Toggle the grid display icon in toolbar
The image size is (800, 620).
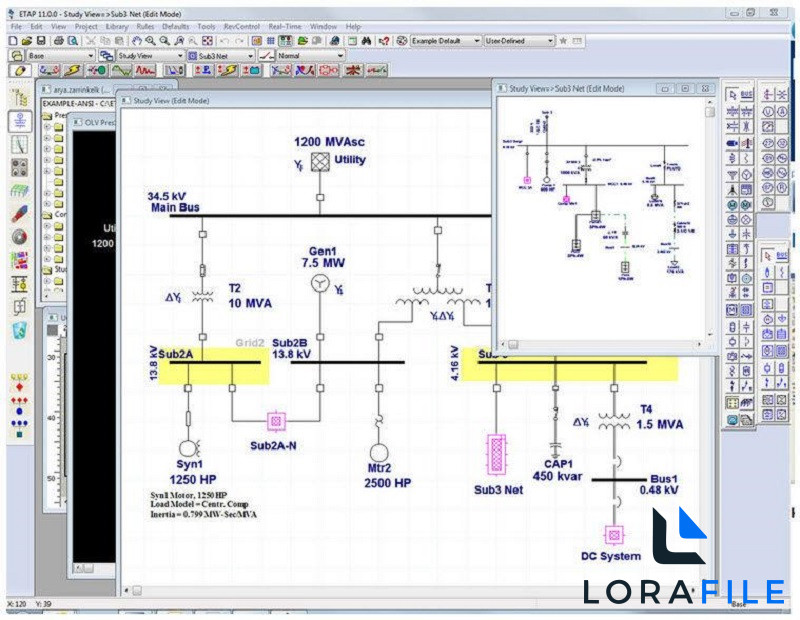(270, 40)
